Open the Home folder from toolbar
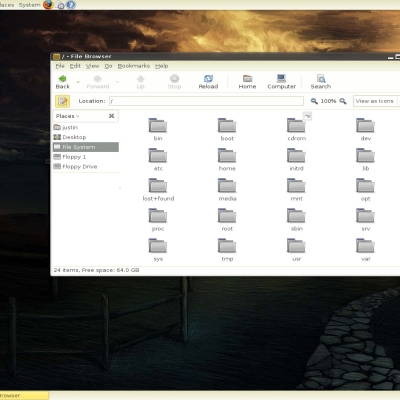Viewport: 400px width, 400px height. tap(247, 82)
